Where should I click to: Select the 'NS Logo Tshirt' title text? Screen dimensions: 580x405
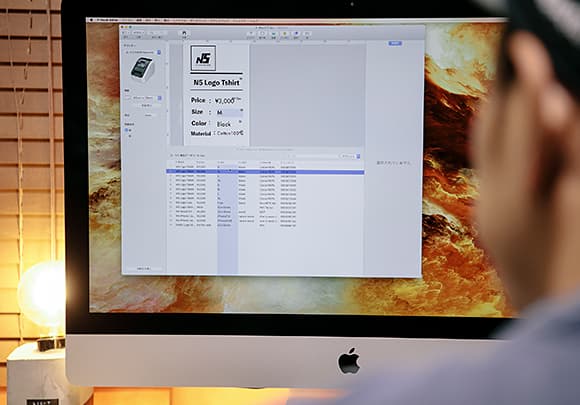click(x=216, y=82)
